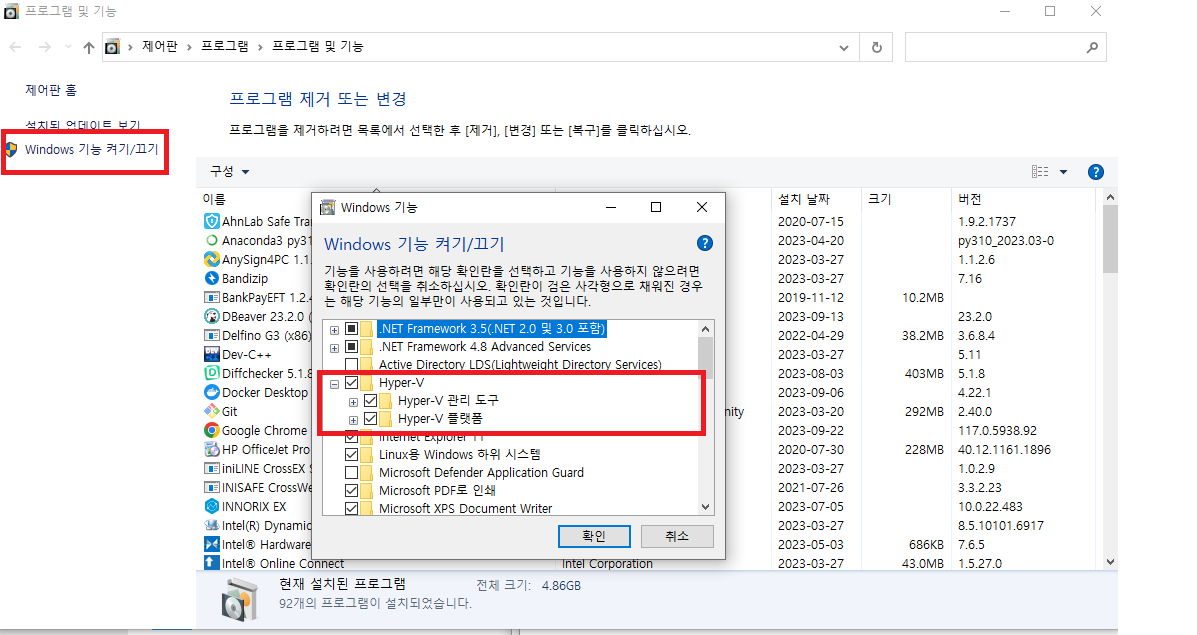
Task: Click the AnySign4PC program icon
Action: tap(211, 259)
